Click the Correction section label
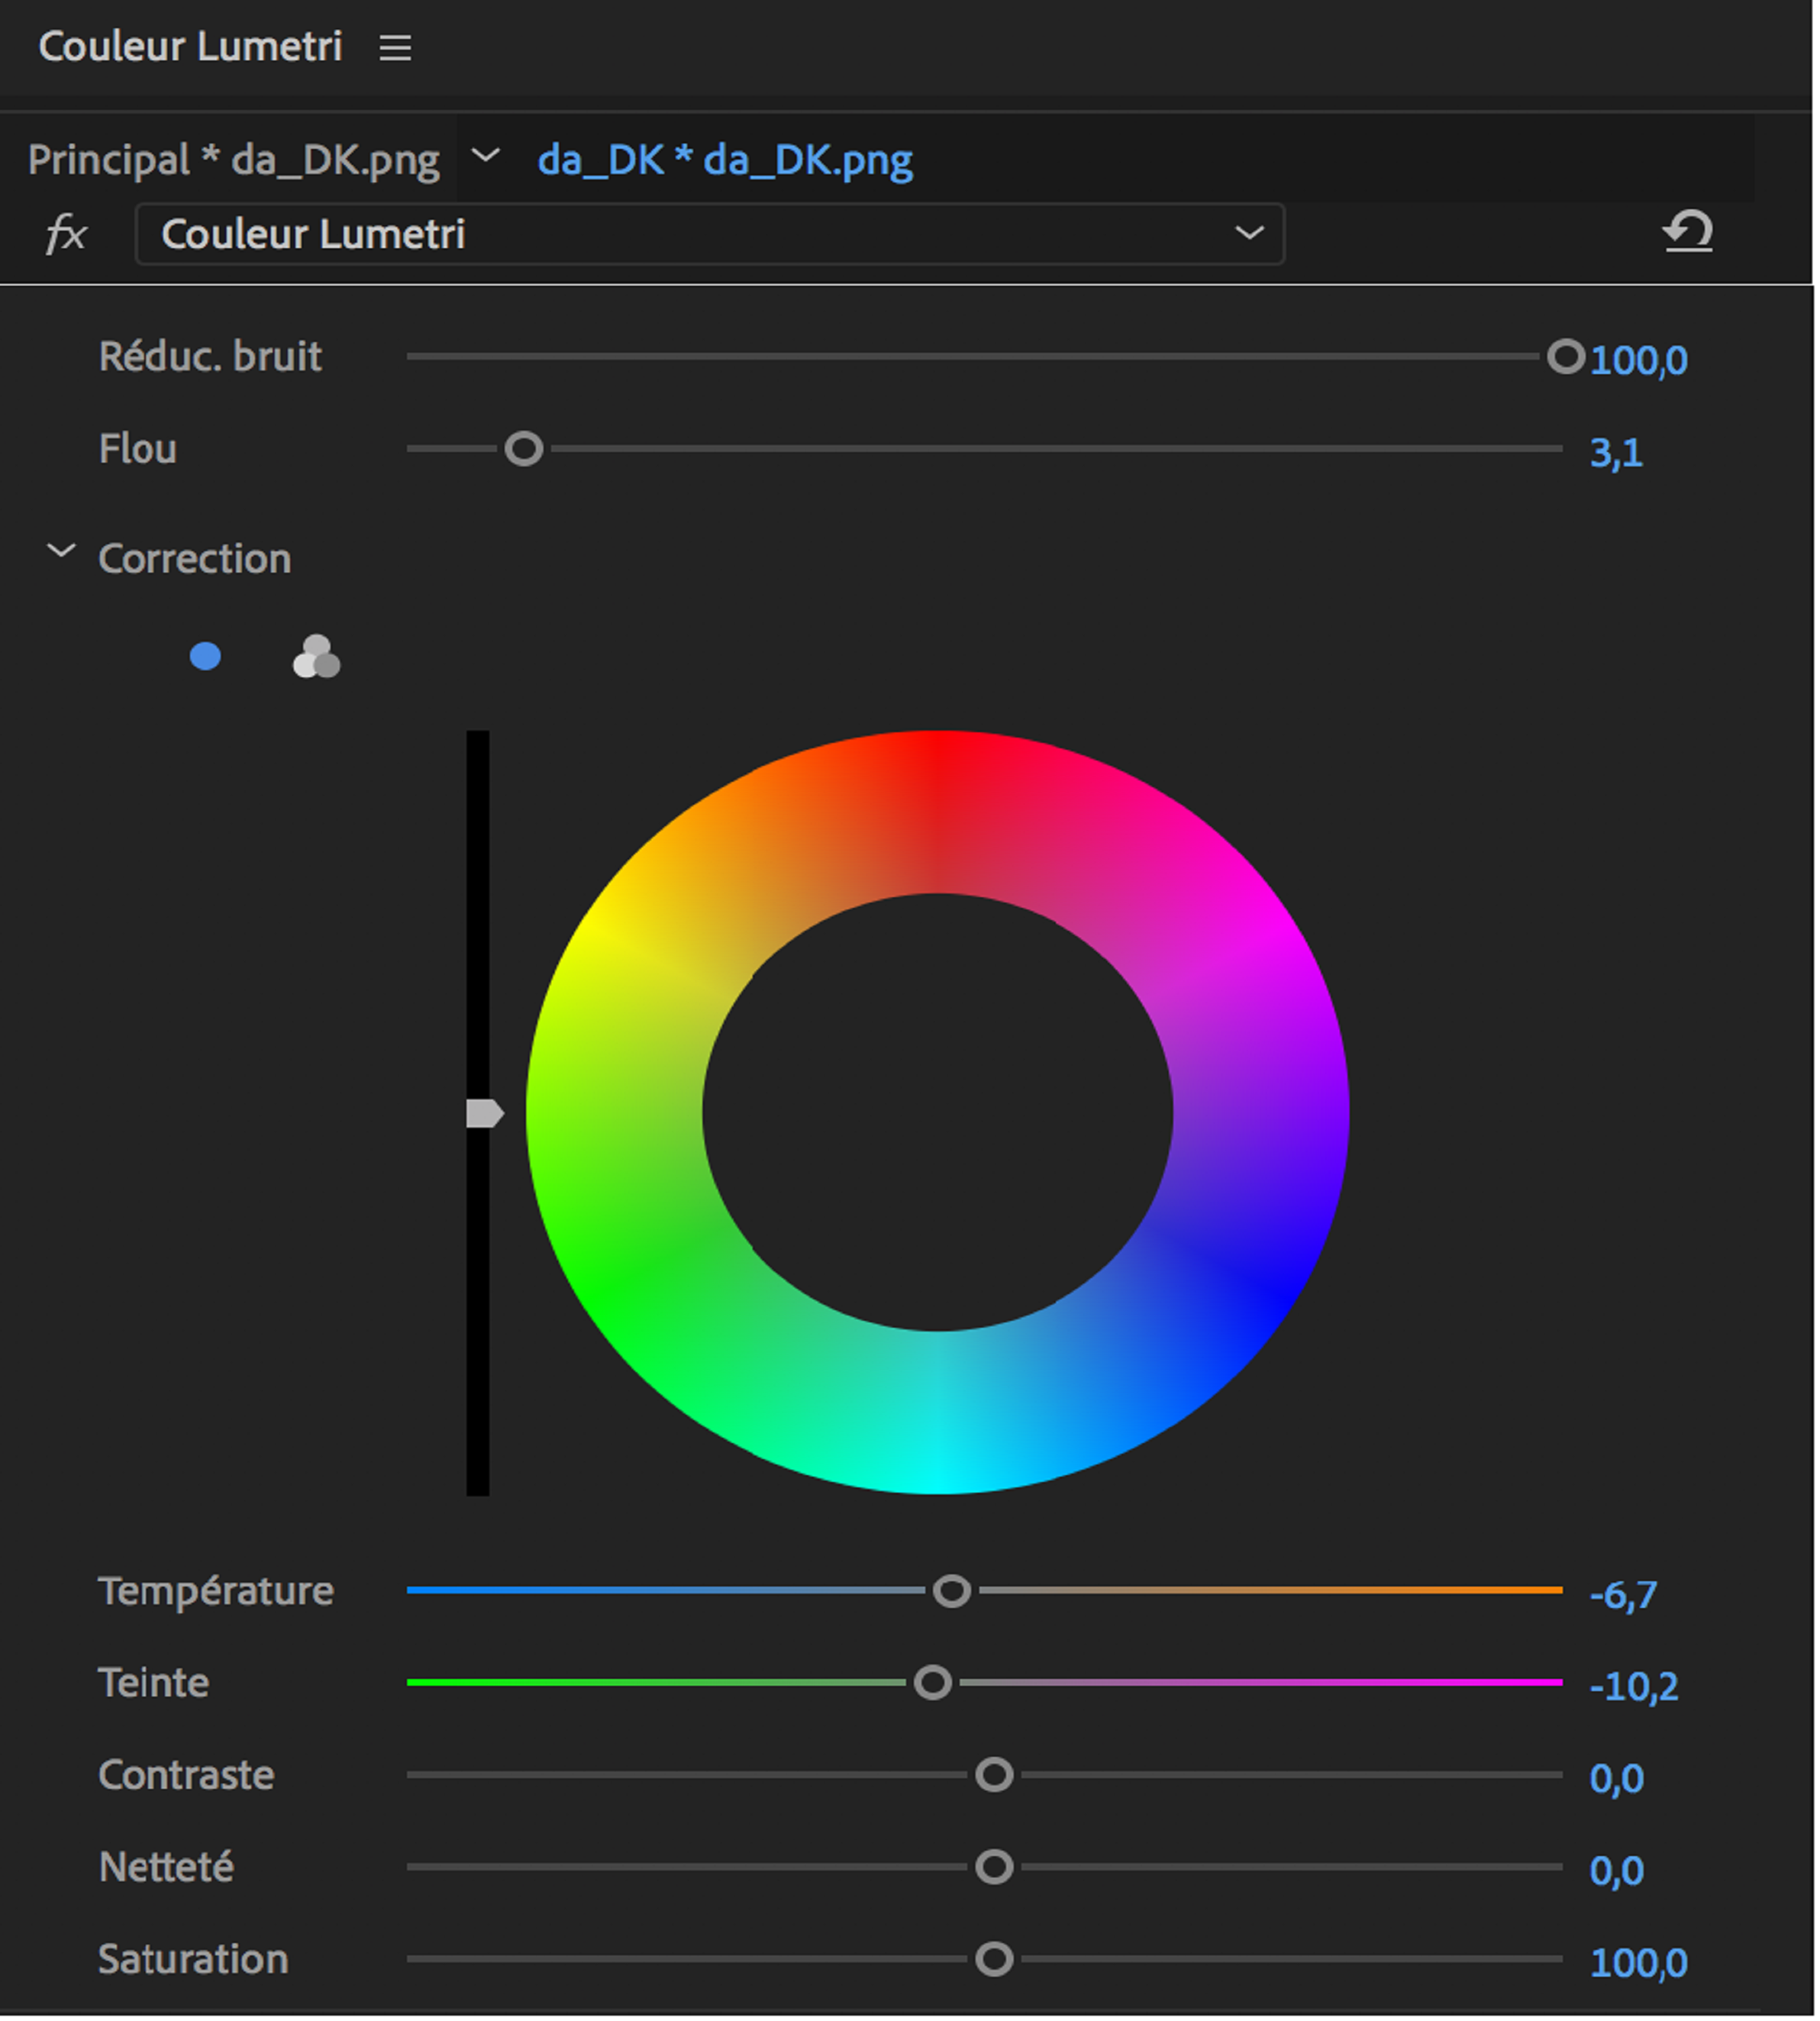This screenshot has width=1820, height=2021. click(193, 558)
